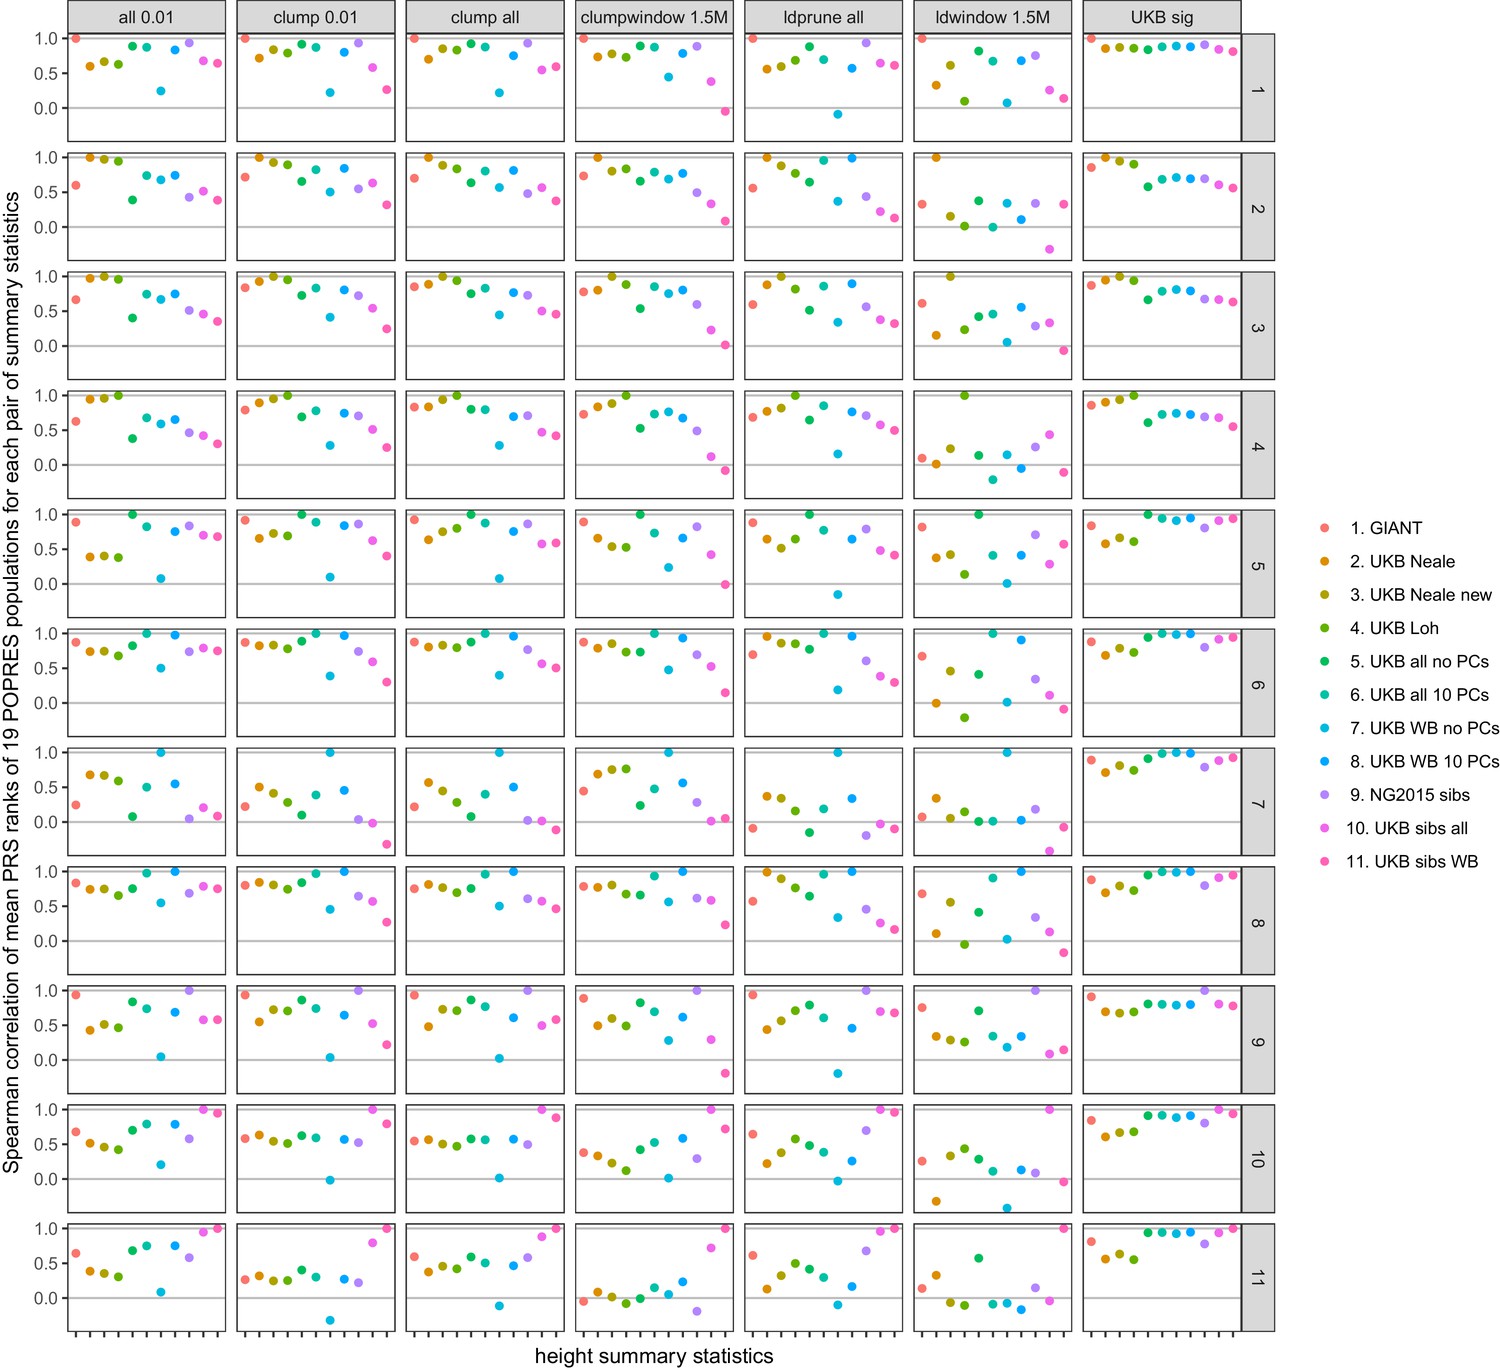Image resolution: width=1500 pixels, height=1370 pixels.
Task: Click the row strip labeled 2
Action: pyautogui.click(x=1258, y=207)
